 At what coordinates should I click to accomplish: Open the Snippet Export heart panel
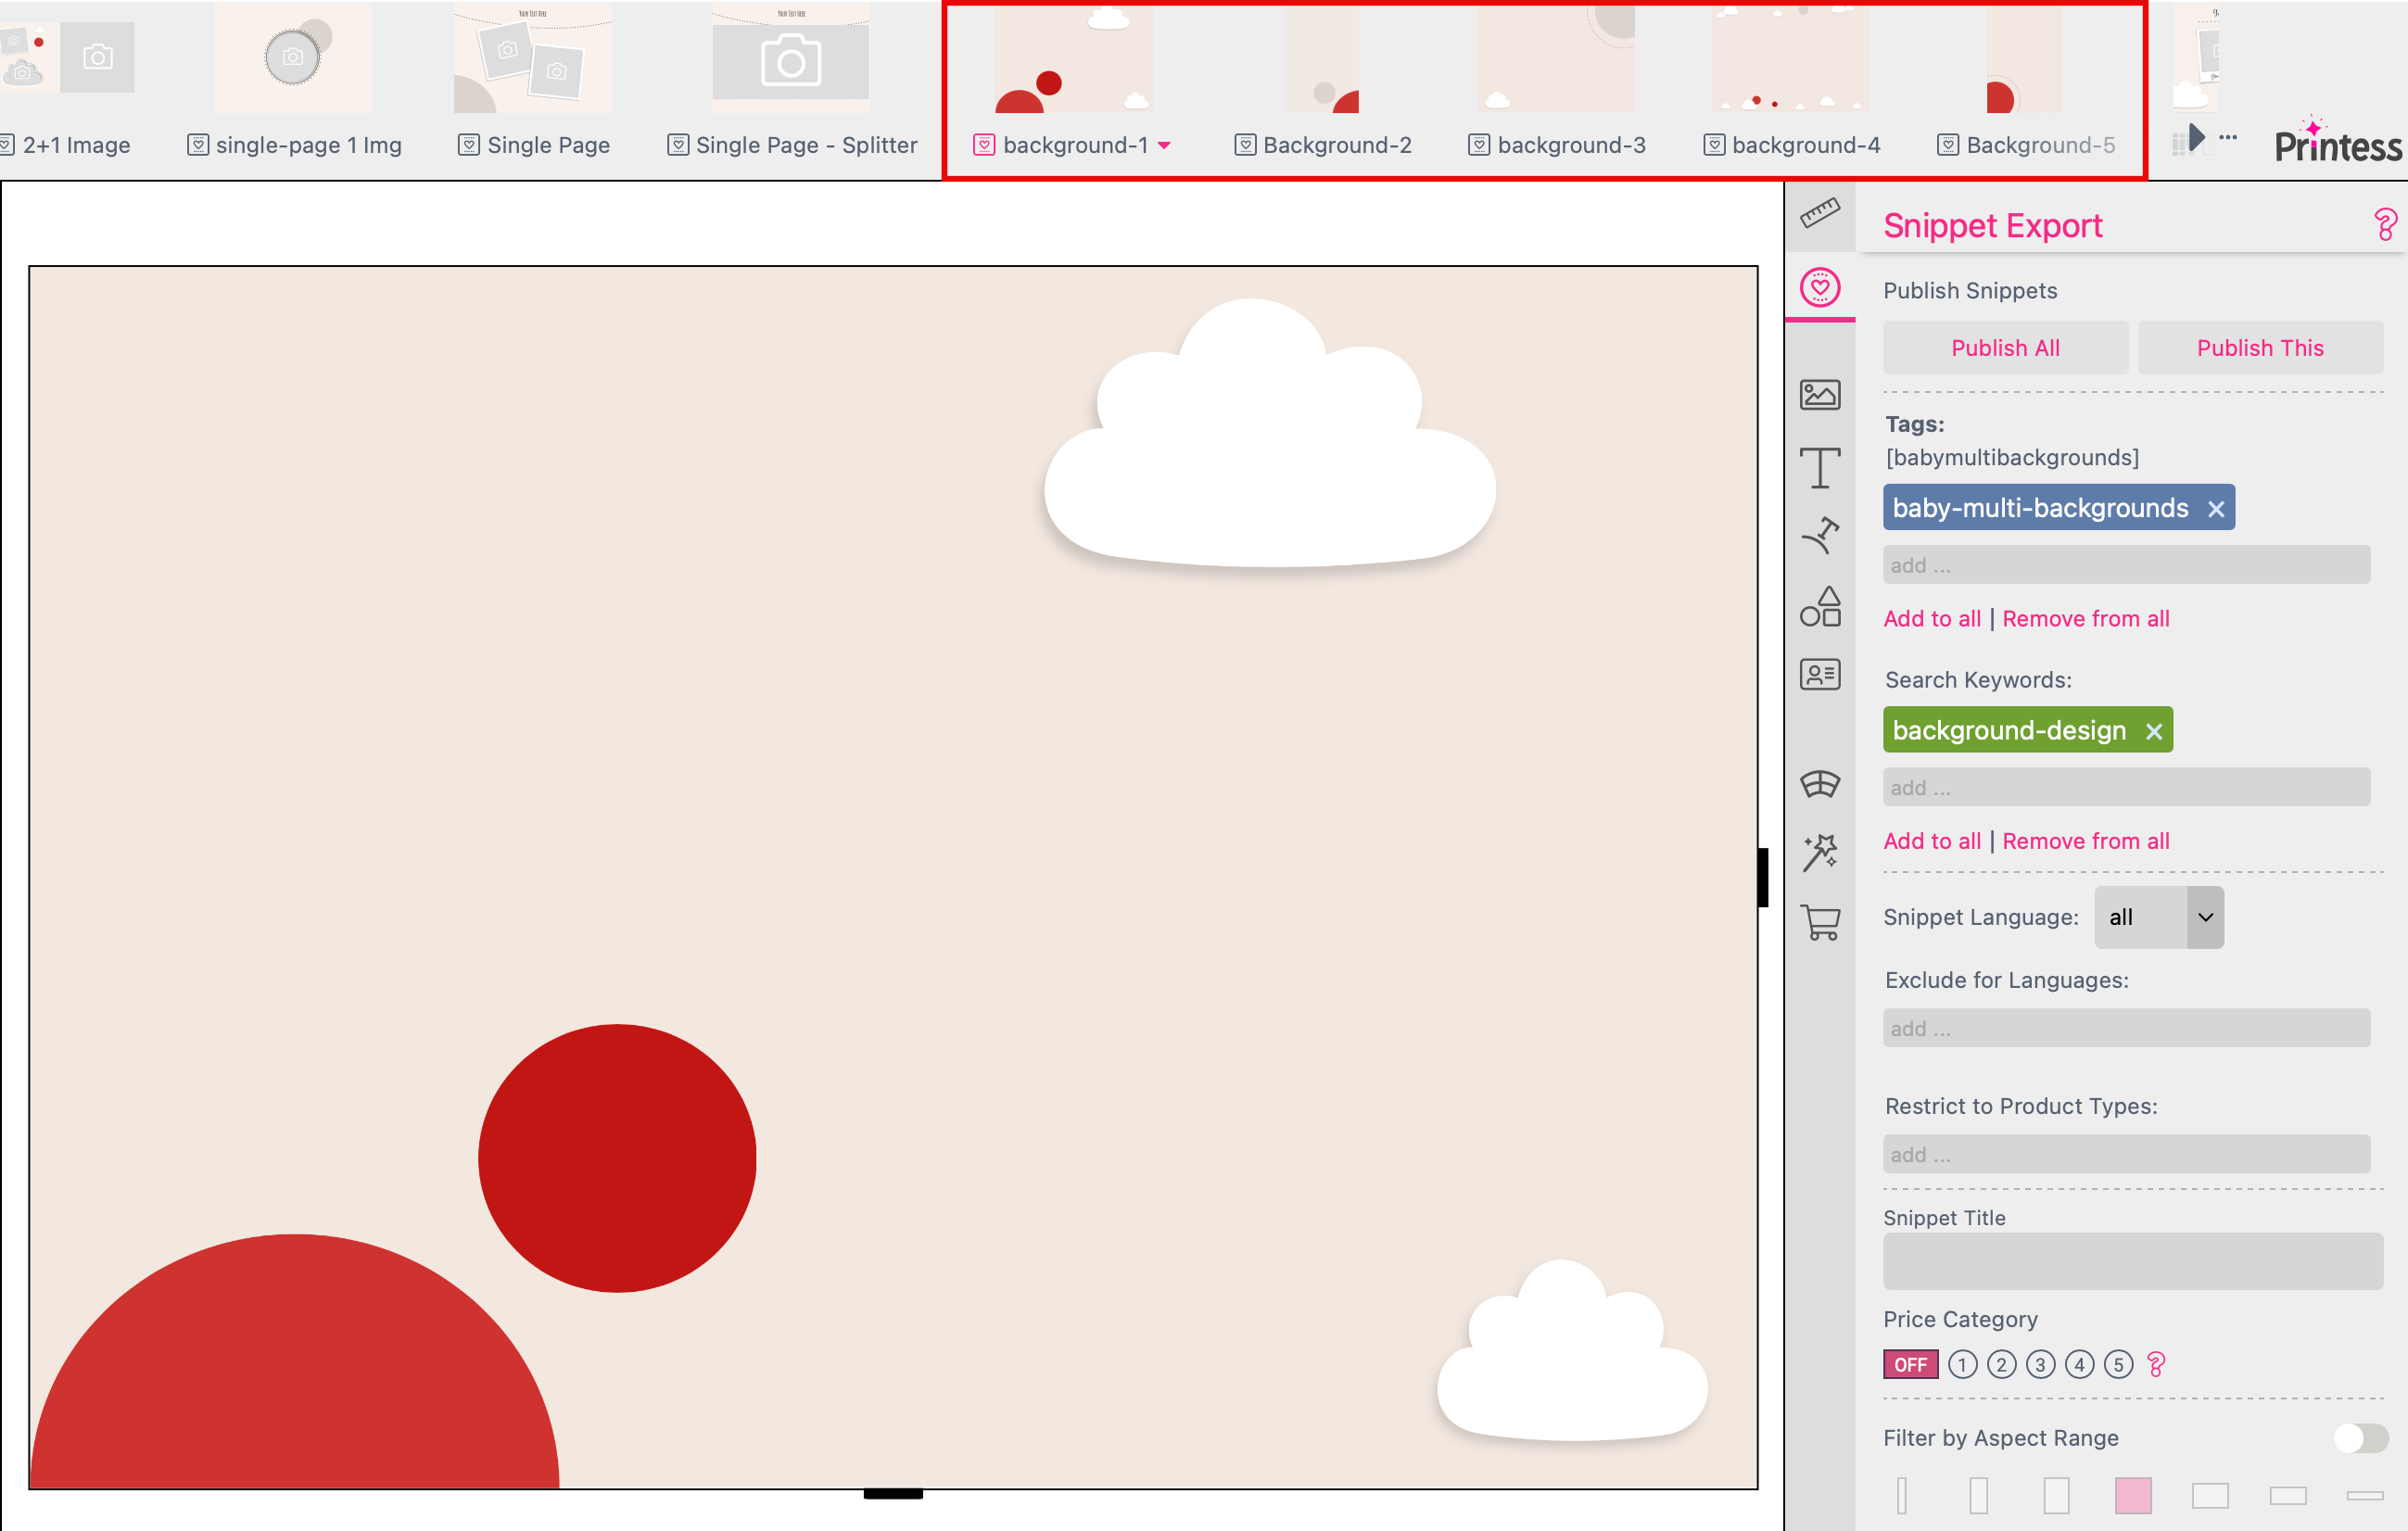click(1821, 289)
